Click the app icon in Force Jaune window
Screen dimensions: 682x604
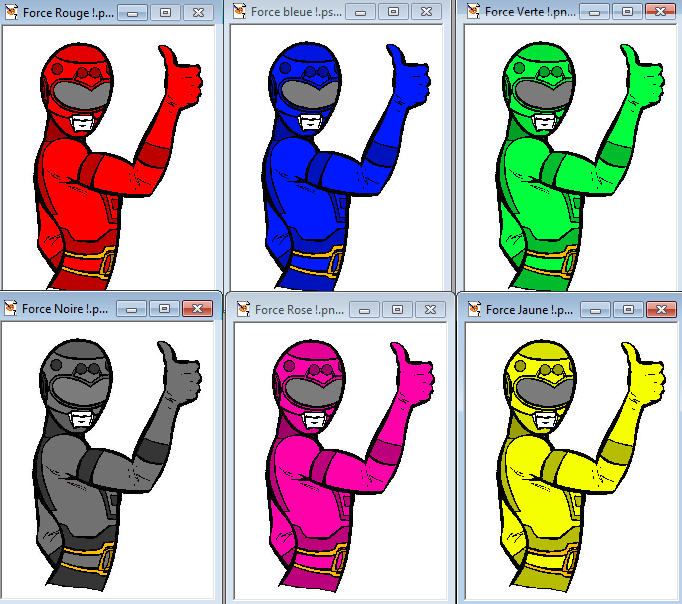coord(475,309)
